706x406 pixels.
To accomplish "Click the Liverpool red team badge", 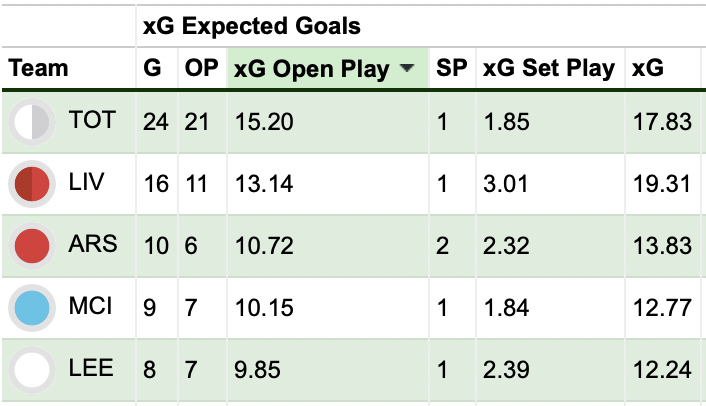I will (x=32, y=184).
